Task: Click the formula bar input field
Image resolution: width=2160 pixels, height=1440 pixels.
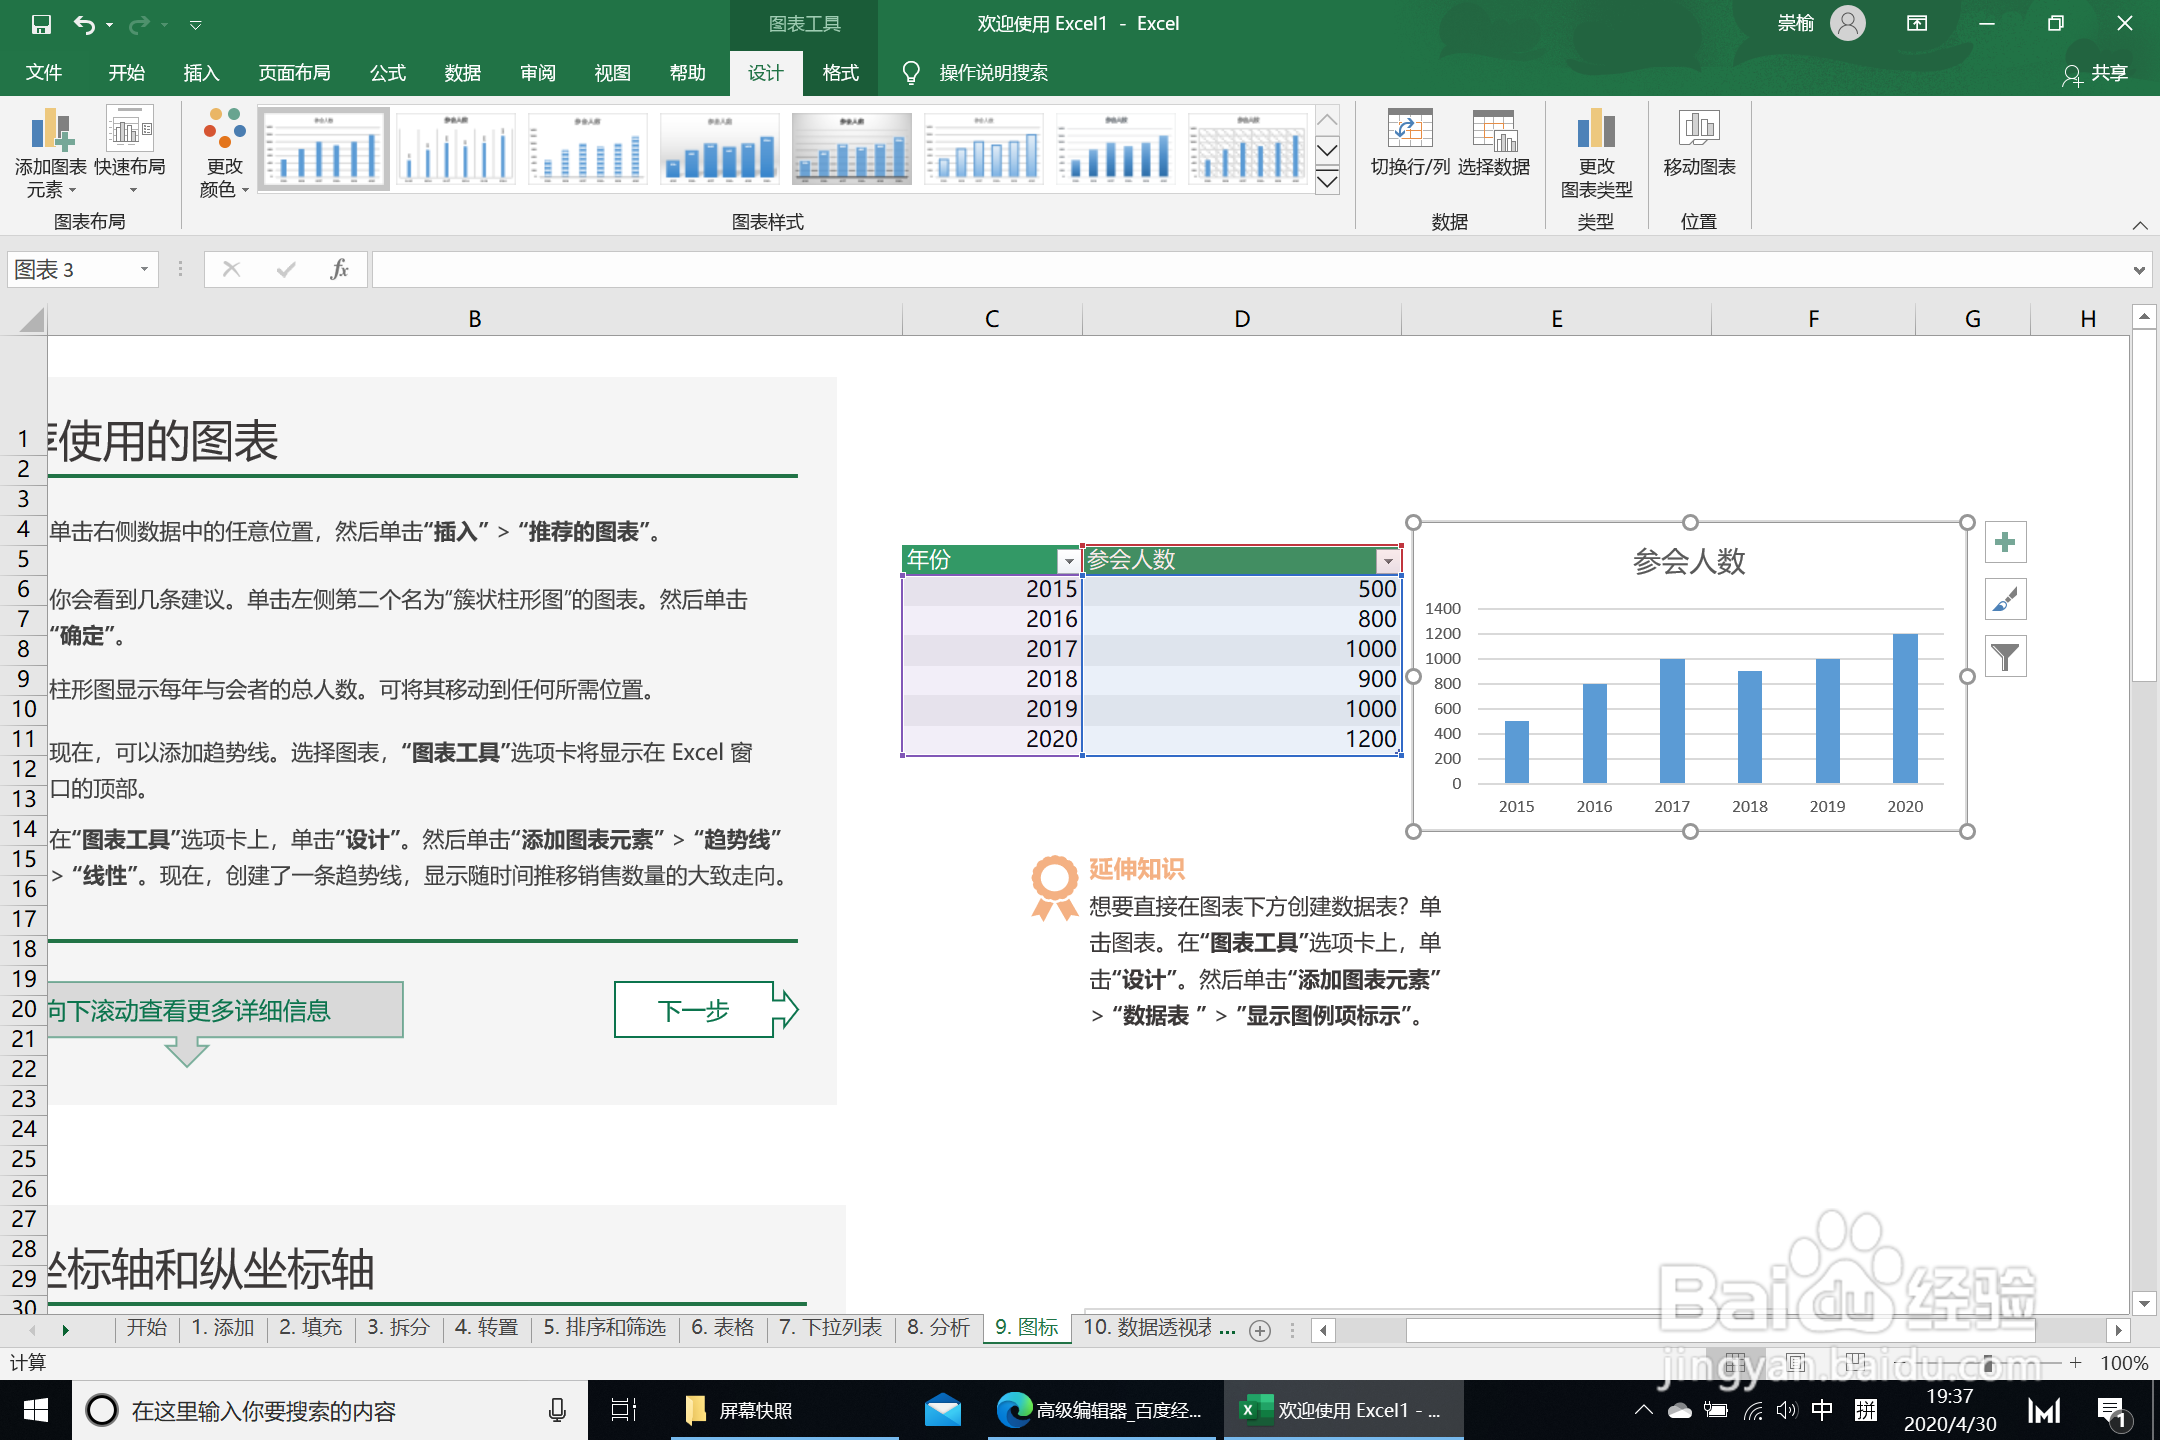Action: 1250,269
